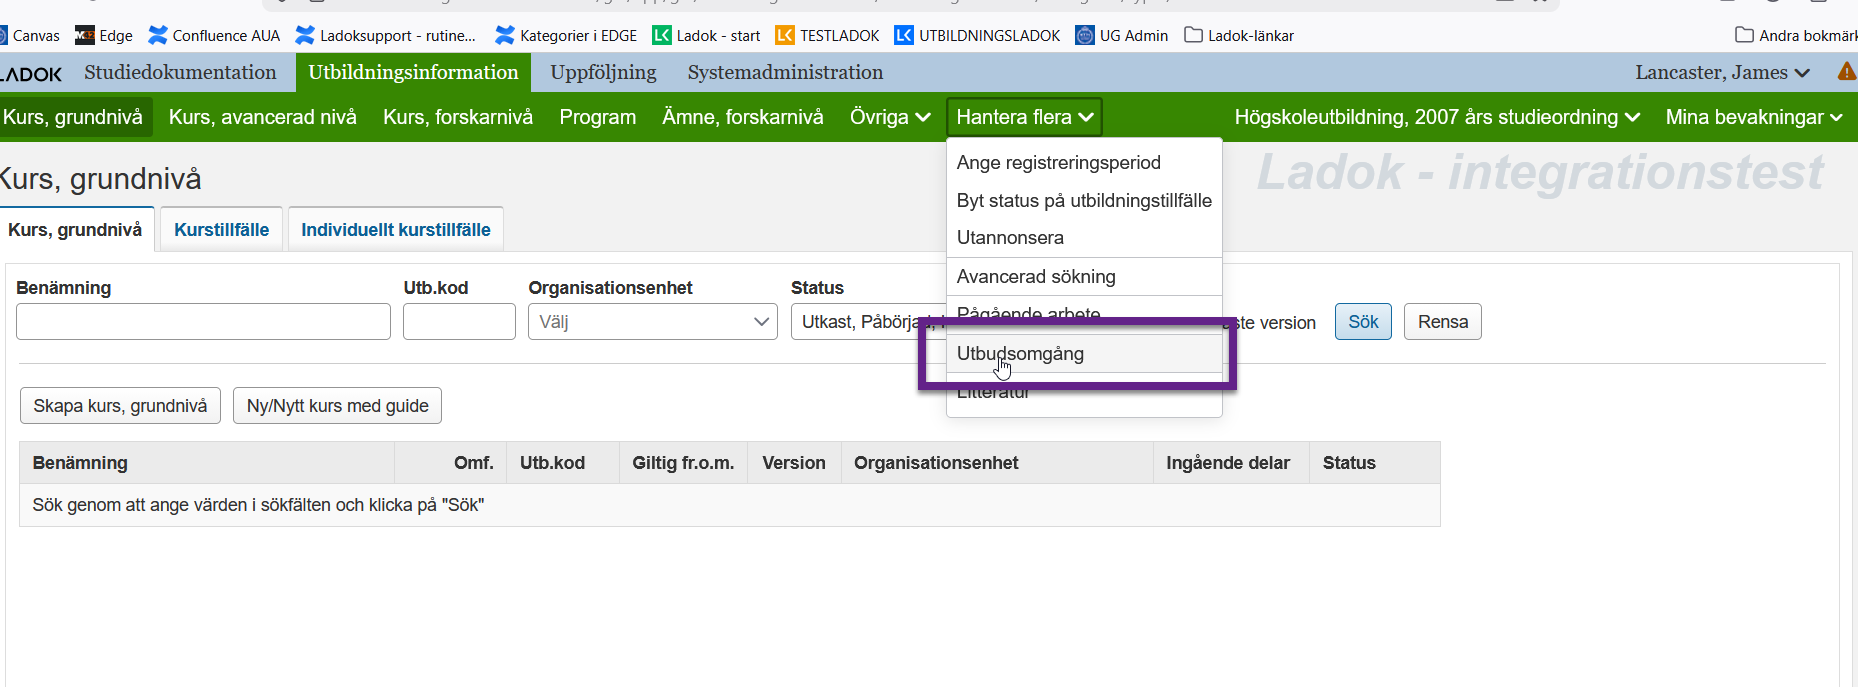Viewport: 1858px width, 687px height.
Task: Expand the Lancaster, James user menu
Action: tap(1722, 72)
